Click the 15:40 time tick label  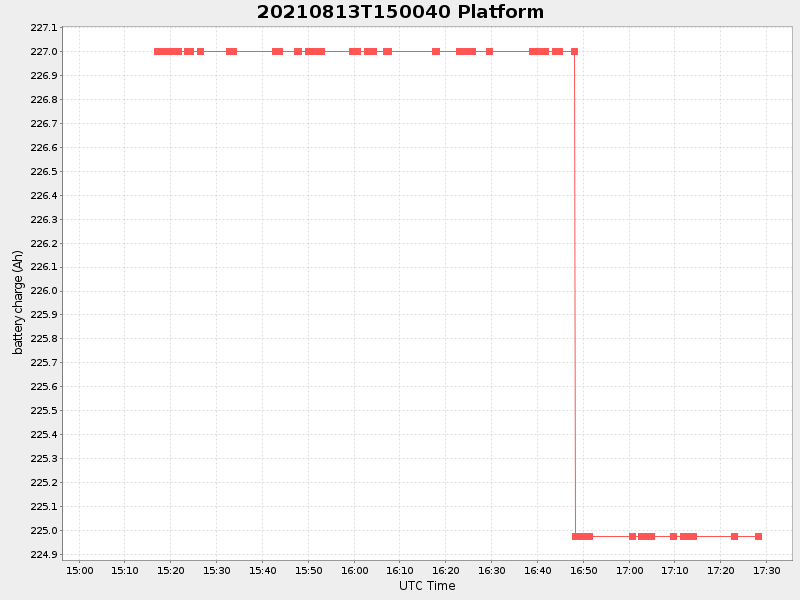click(x=263, y=570)
